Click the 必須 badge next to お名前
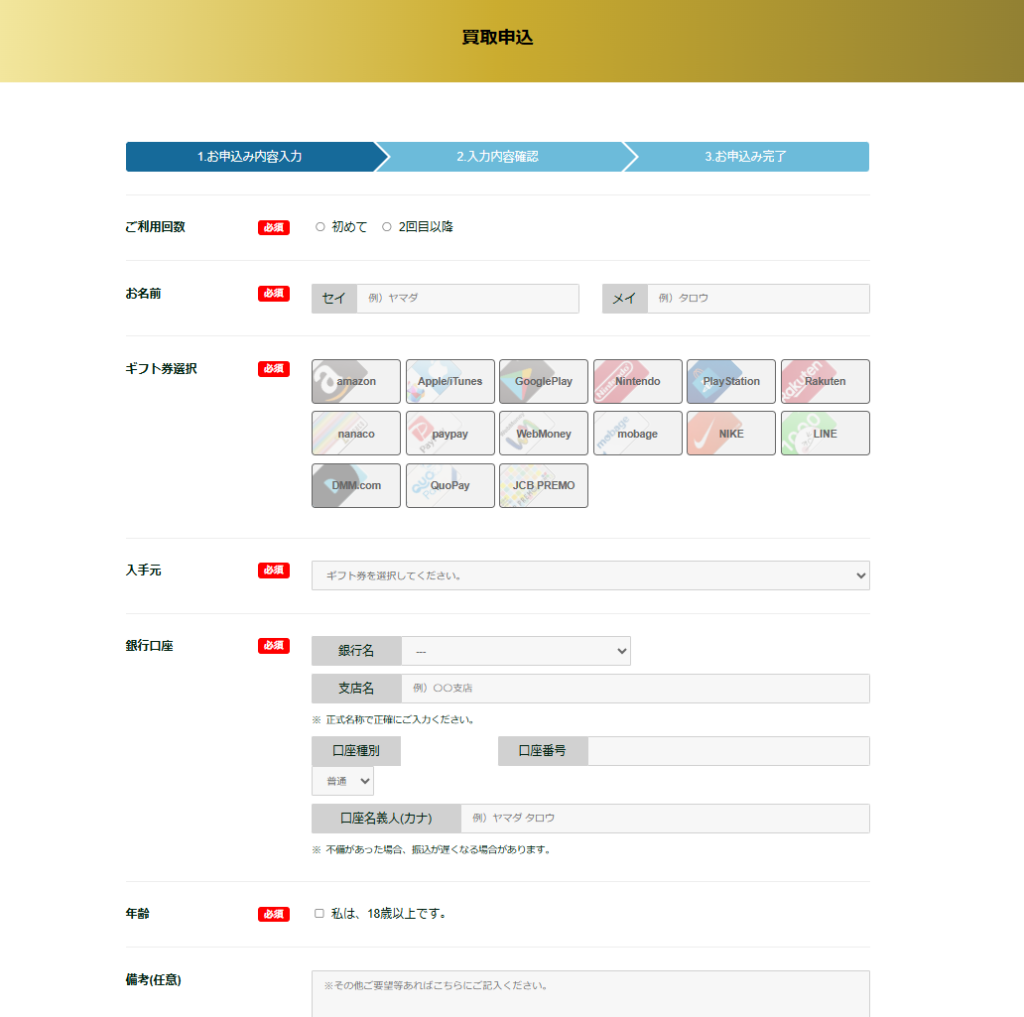Image resolution: width=1024 pixels, height=1017 pixels. point(274,293)
